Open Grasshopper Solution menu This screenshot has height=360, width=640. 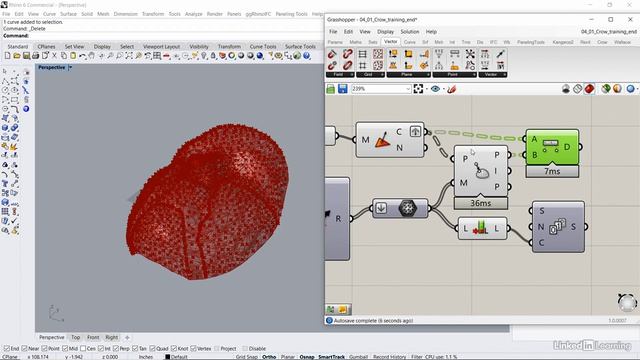tap(409, 31)
